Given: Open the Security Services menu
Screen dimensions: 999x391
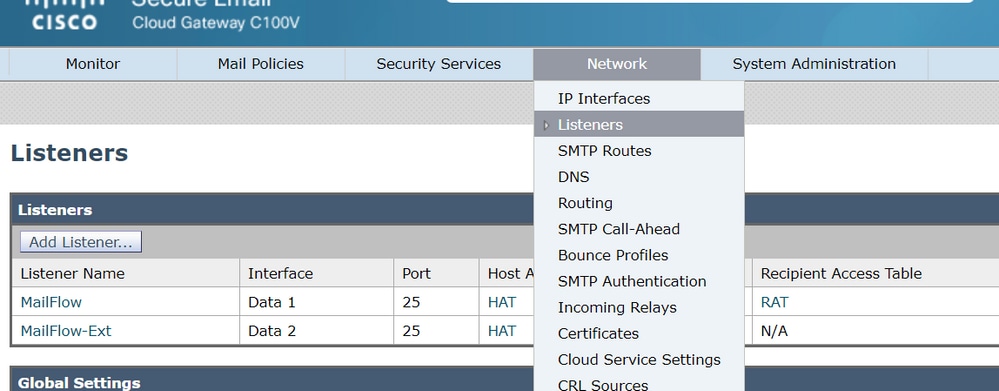Looking at the screenshot, I should pyautogui.click(x=438, y=64).
